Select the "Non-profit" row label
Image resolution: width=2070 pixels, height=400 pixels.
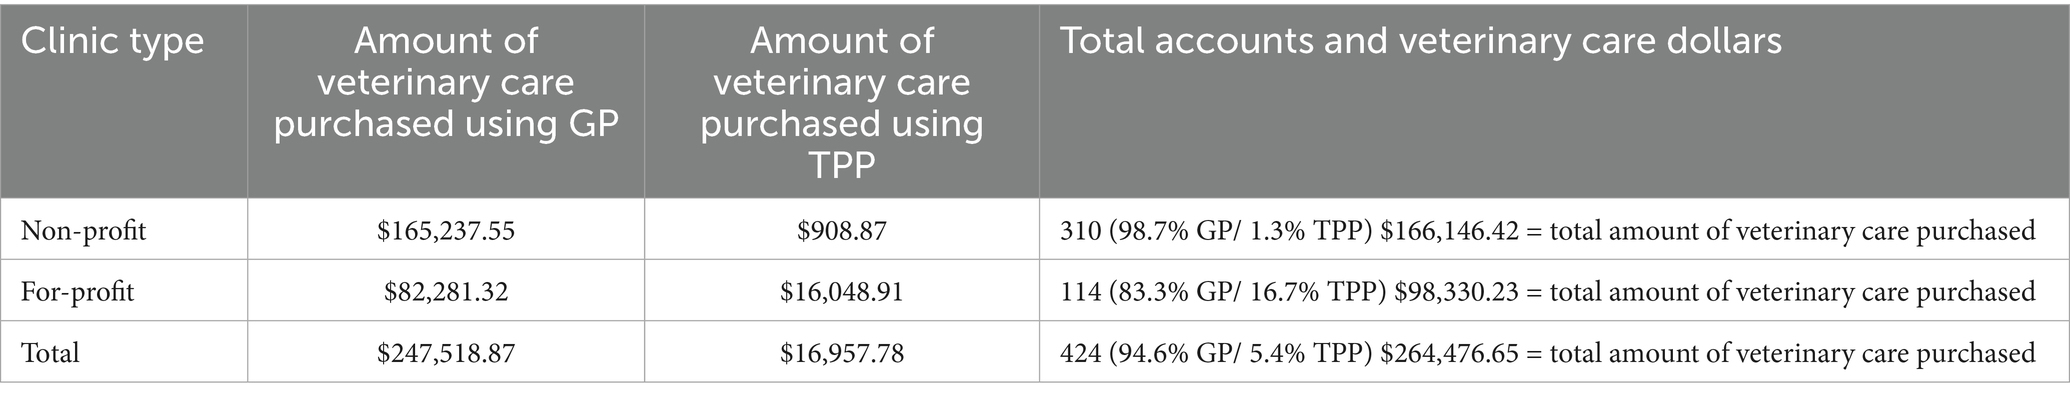pos(83,231)
